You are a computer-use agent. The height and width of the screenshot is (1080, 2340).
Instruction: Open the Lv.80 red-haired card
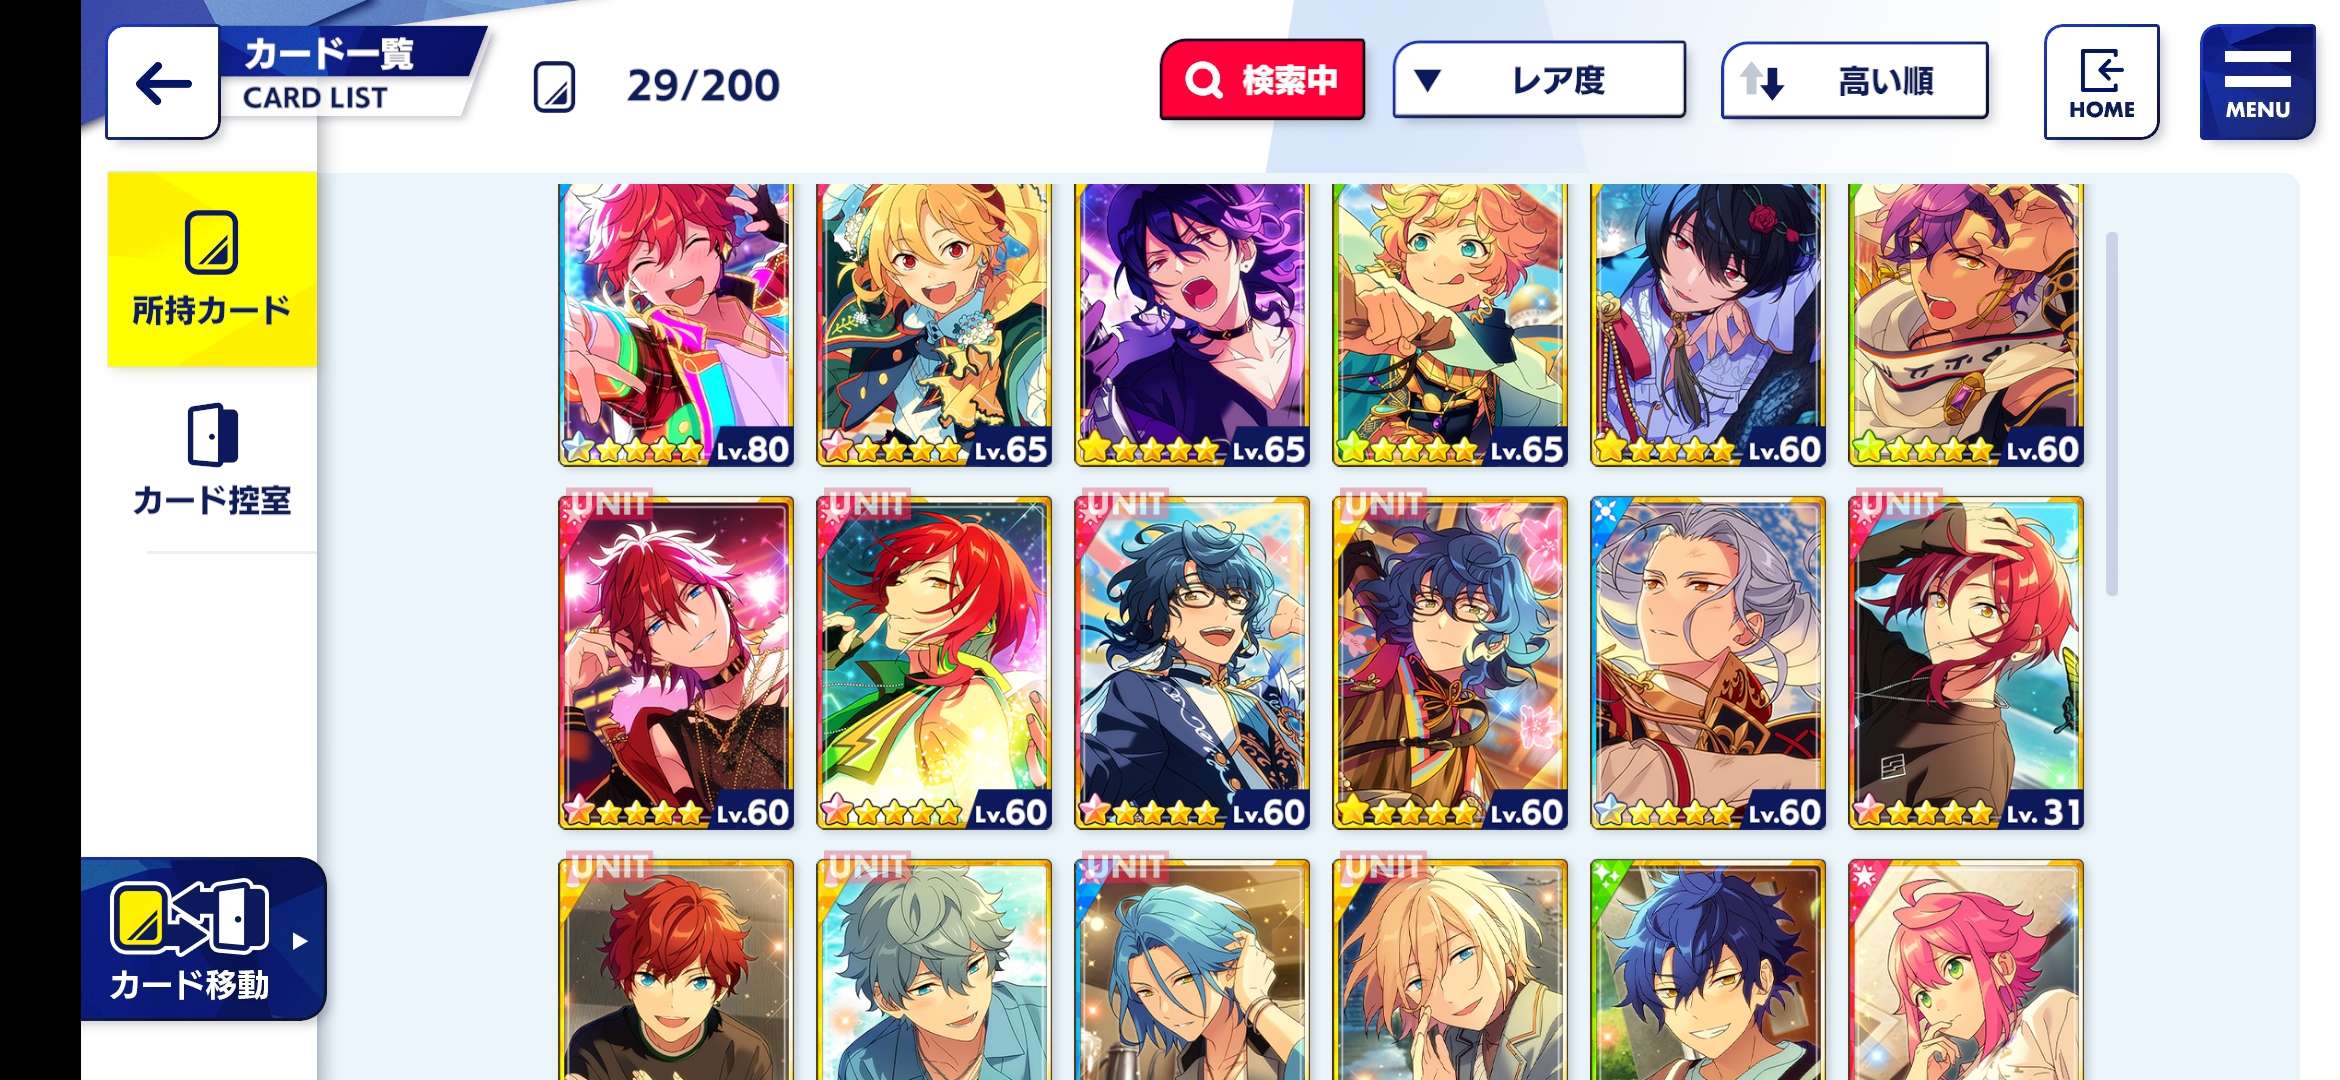pos(676,325)
